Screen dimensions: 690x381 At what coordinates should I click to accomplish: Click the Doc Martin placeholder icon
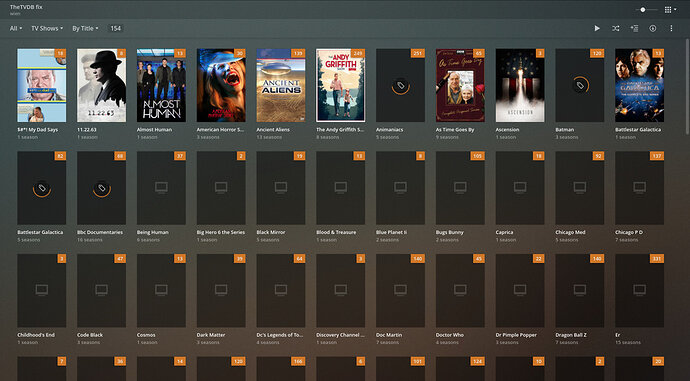point(400,290)
